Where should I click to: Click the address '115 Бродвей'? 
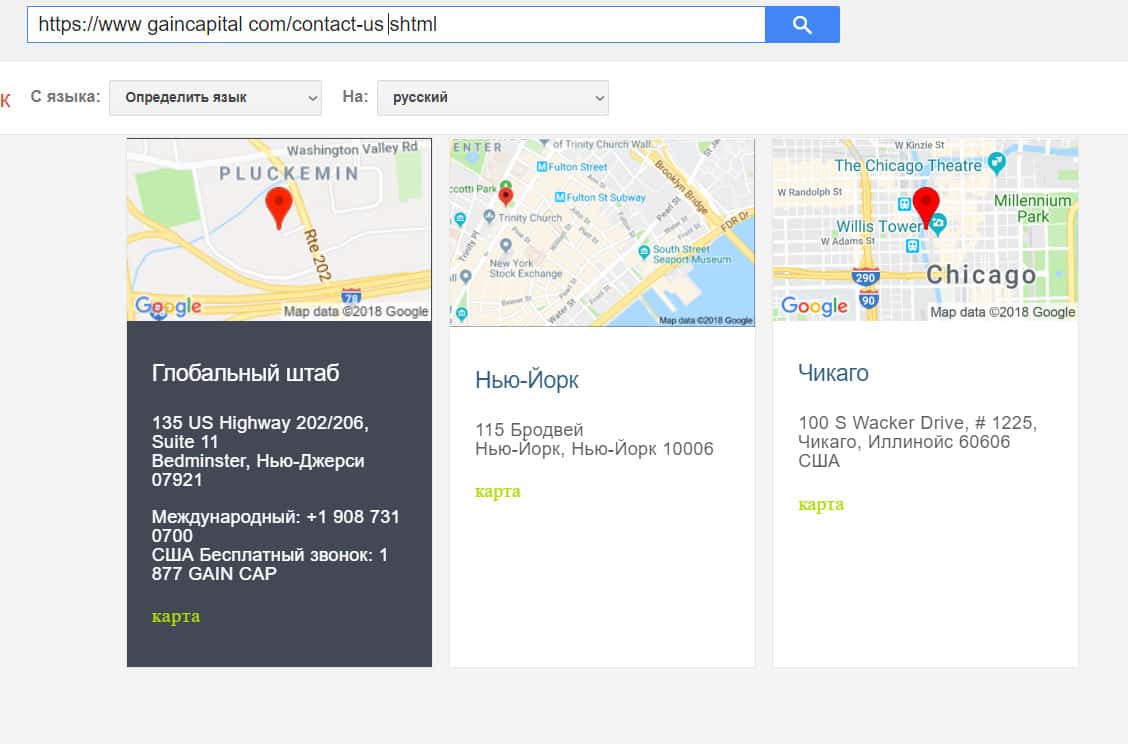pyautogui.click(x=529, y=430)
